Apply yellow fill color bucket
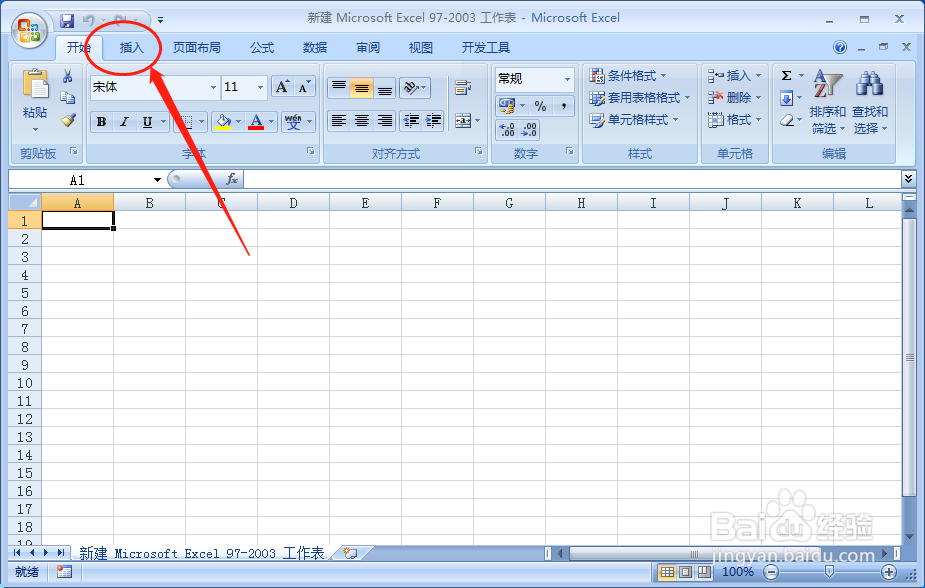This screenshot has width=925, height=588. click(223, 122)
